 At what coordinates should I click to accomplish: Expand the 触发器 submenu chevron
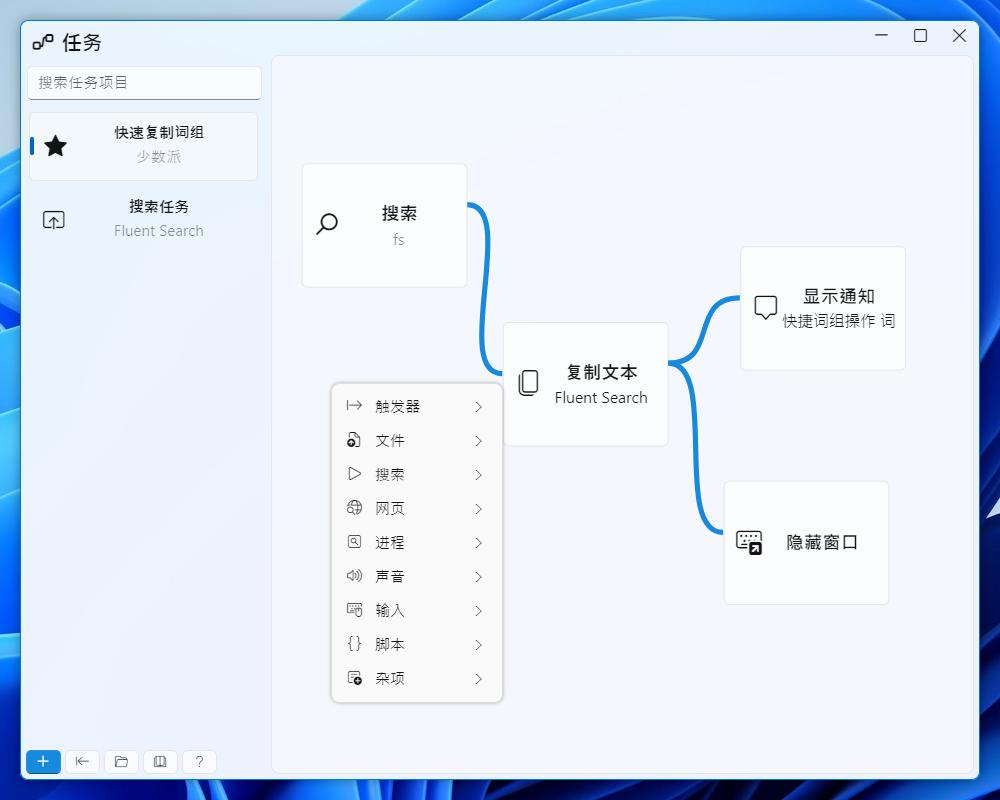point(478,406)
